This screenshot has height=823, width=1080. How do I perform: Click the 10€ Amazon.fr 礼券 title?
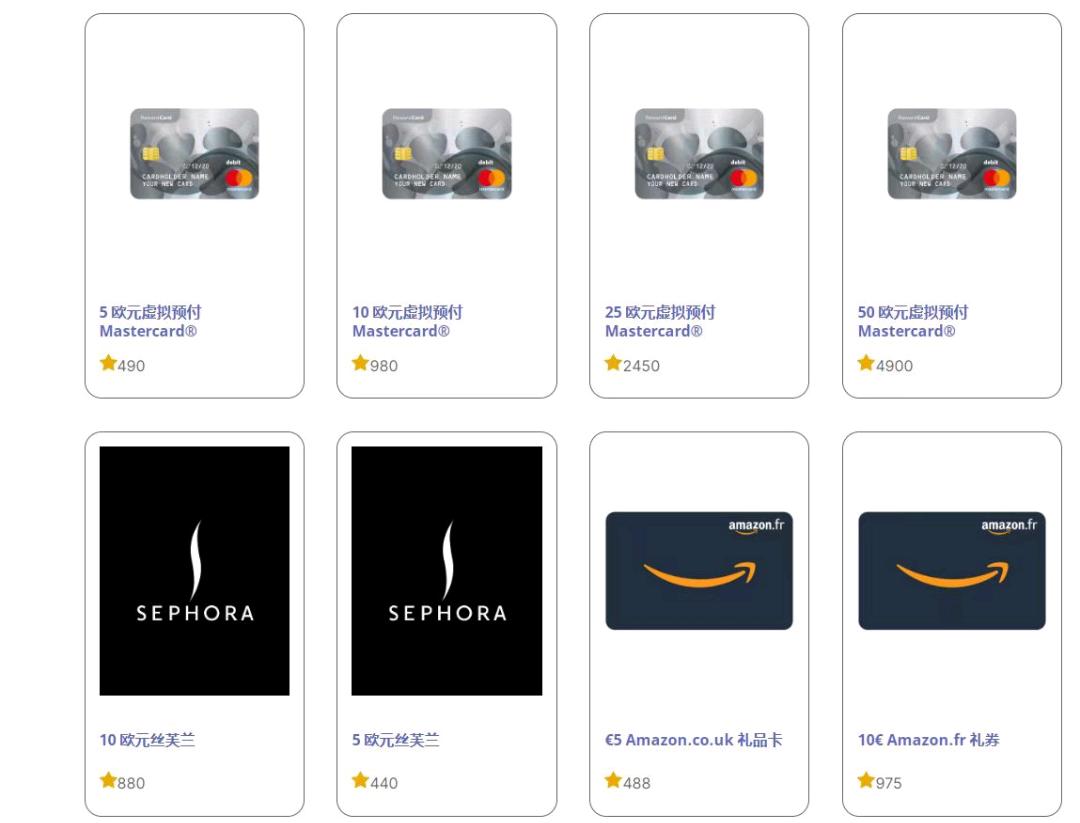coord(928,740)
